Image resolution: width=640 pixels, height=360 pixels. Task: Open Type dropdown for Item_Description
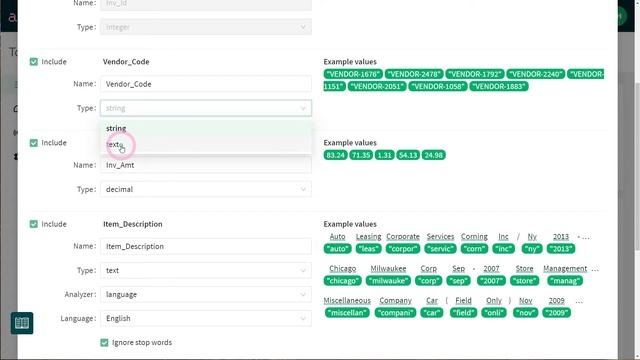click(206, 271)
